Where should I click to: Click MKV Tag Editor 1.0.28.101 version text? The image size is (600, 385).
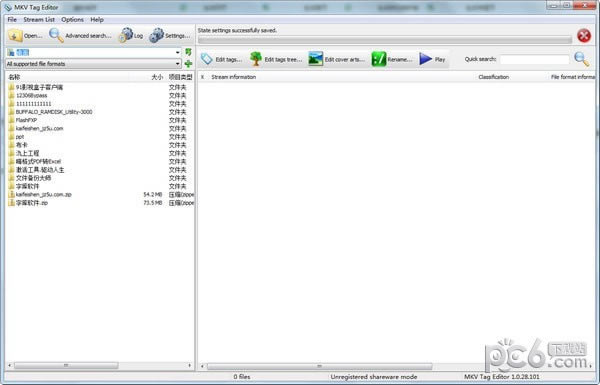point(502,377)
